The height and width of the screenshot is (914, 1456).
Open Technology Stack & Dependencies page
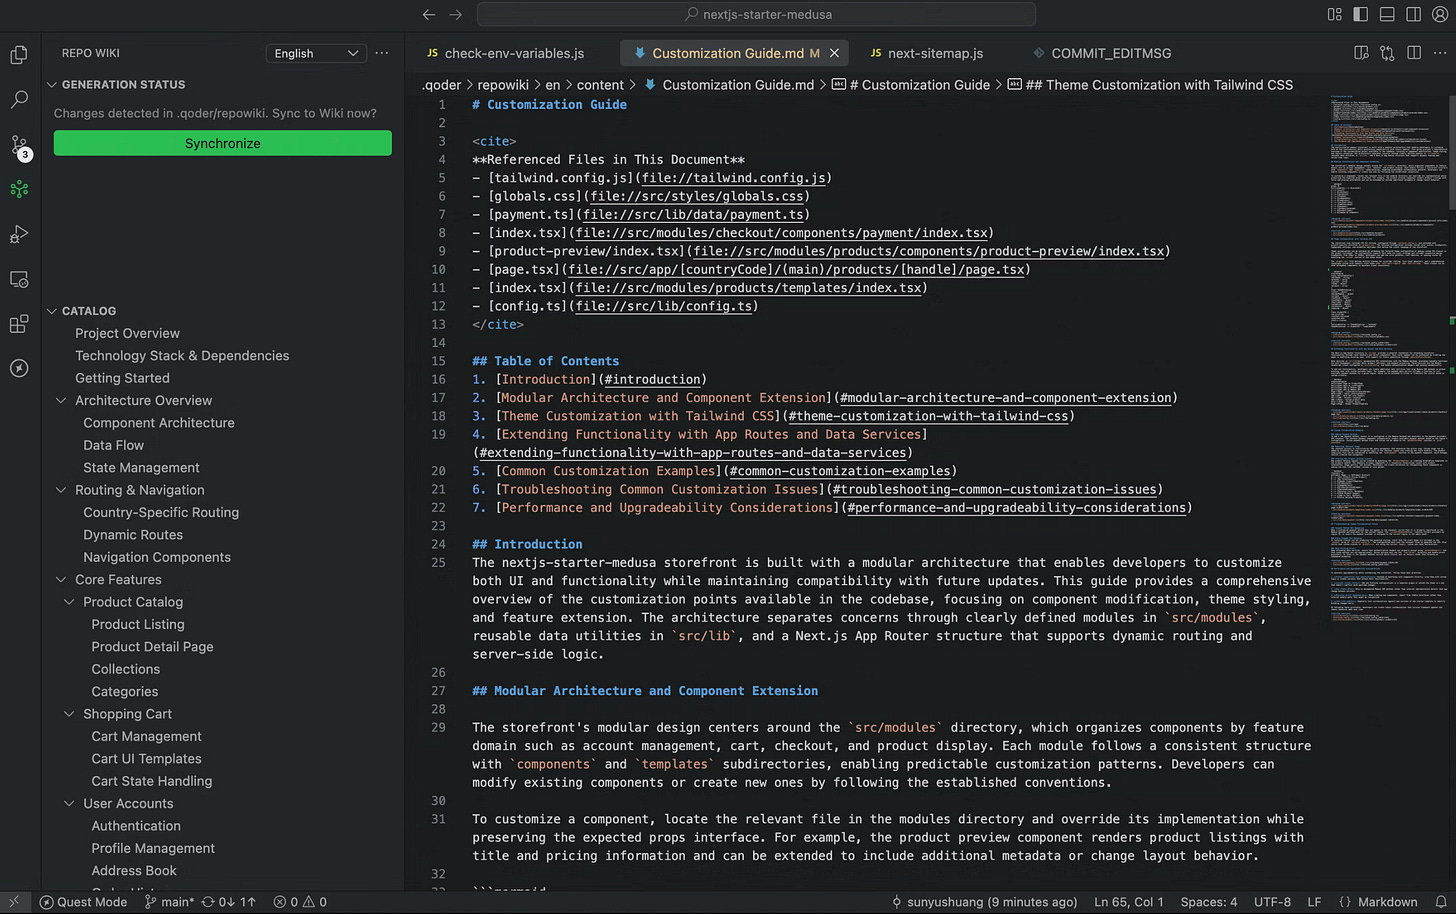[x=182, y=355]
